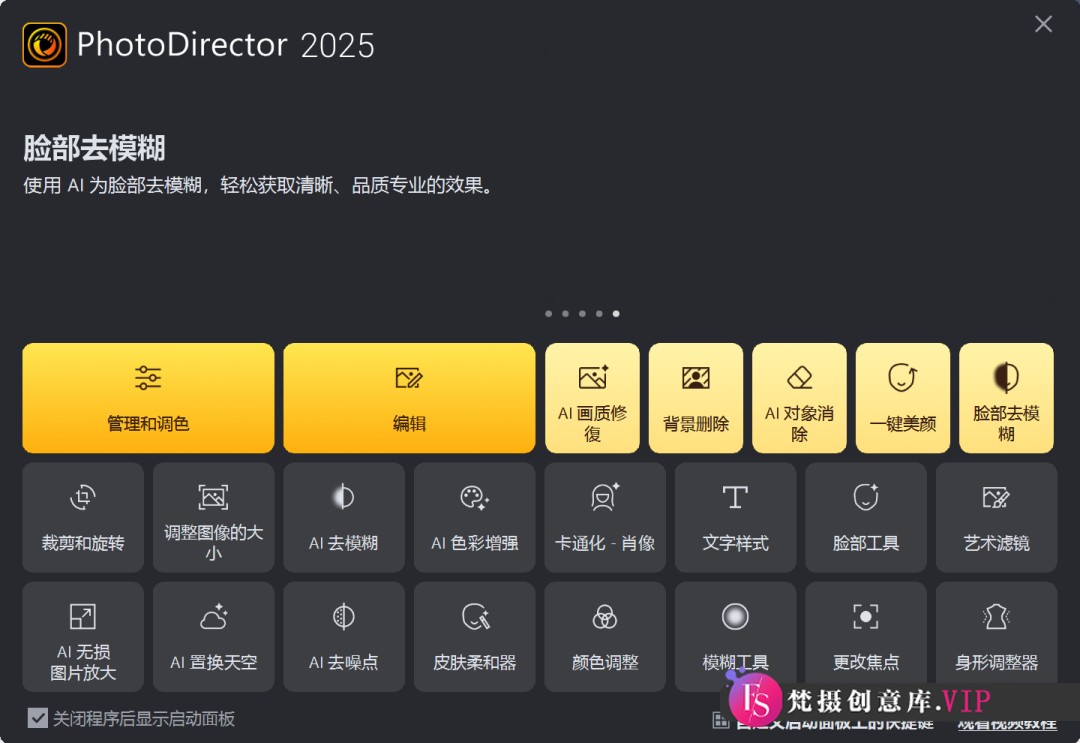1080x743 pixels.
Task: Open 皮肤柔和器 tool
Action: pyautogui.click(x=475, y=637)
